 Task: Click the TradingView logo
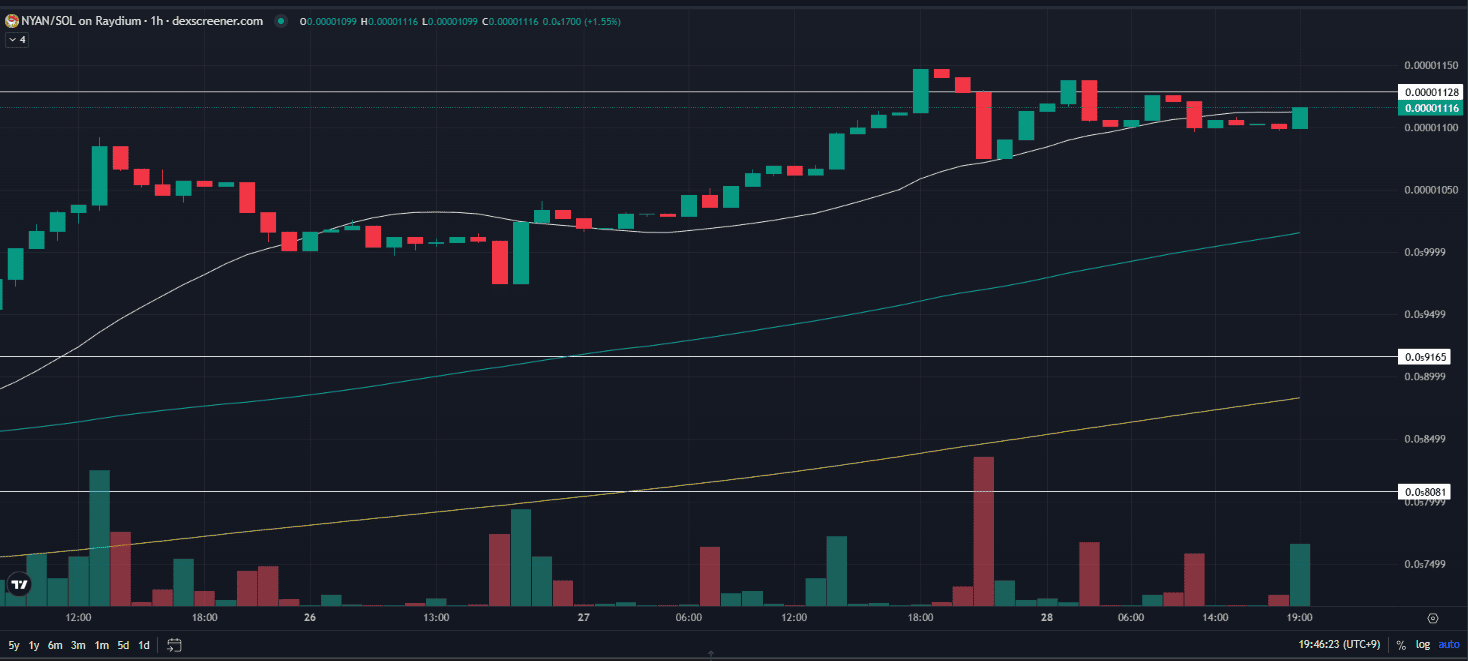click(x=18, y=583)
